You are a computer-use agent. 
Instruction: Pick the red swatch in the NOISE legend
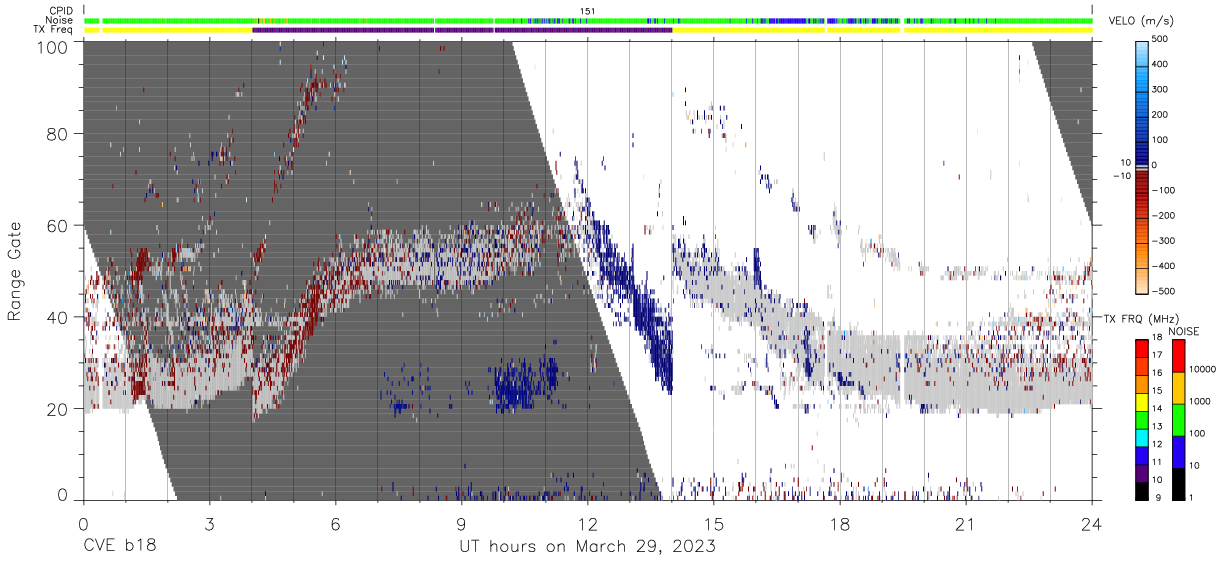tap(1179, 356)
